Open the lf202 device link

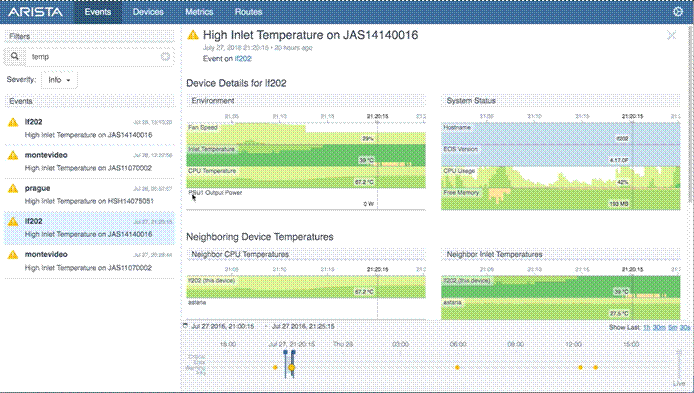pyautogui.click(x=243, y=58)
